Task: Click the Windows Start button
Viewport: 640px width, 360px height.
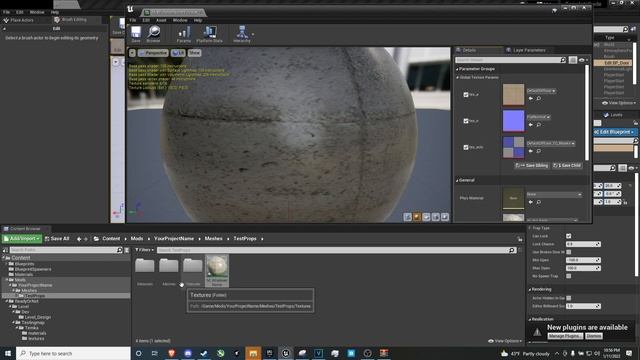Action: [x=8, y=353]
